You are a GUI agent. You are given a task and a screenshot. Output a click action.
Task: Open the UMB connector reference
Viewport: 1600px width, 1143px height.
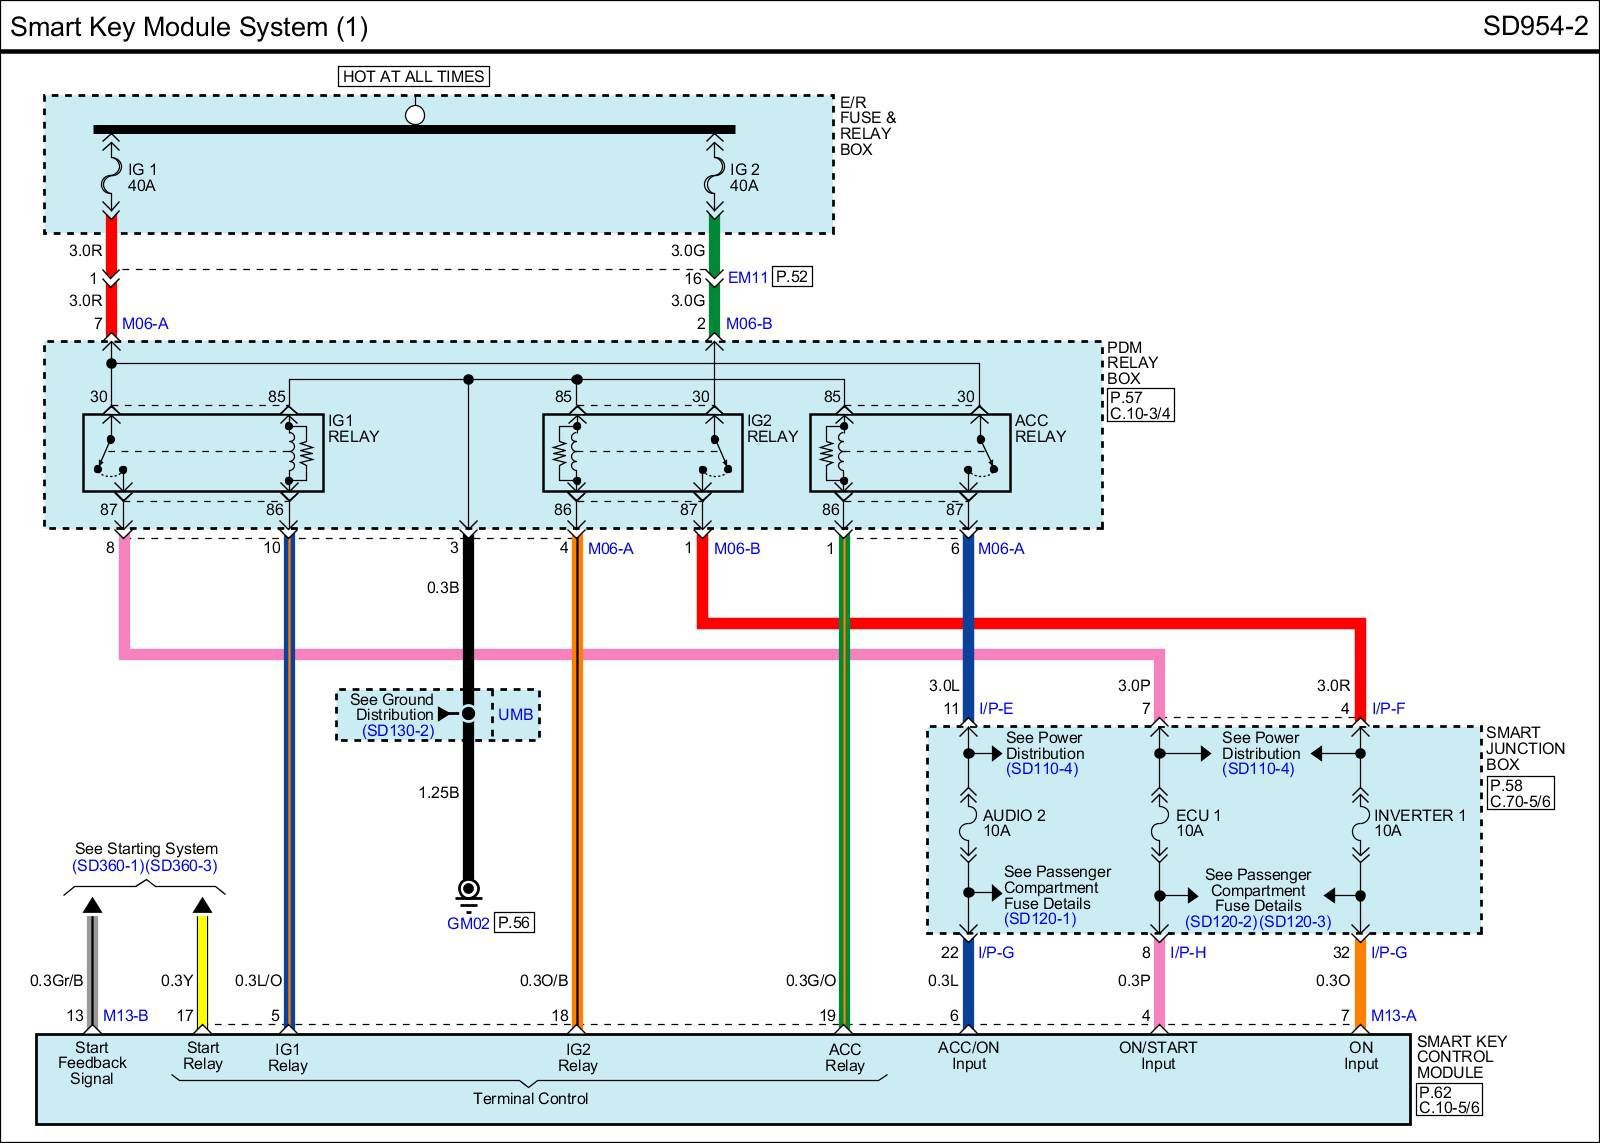click(516, 715)
